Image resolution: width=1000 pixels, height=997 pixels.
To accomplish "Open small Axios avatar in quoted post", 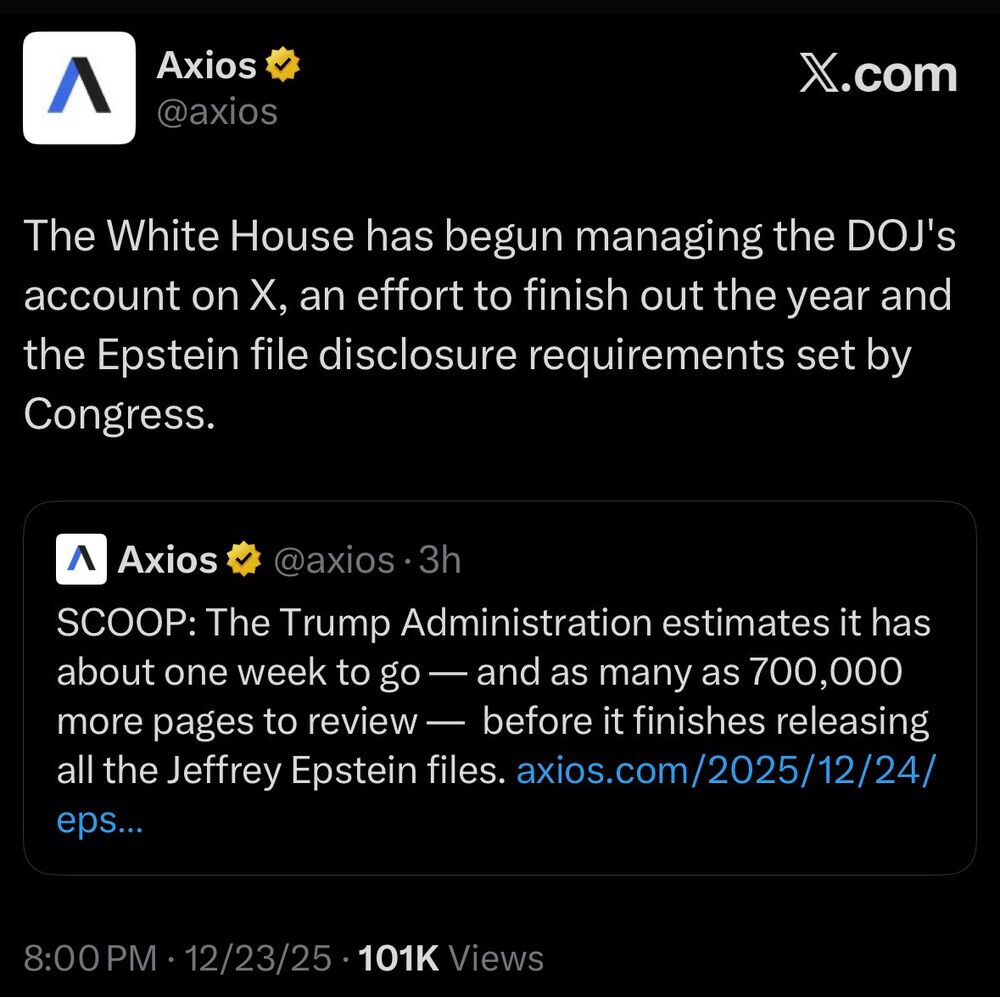I will pyautogui.click(x=82, y=560).
